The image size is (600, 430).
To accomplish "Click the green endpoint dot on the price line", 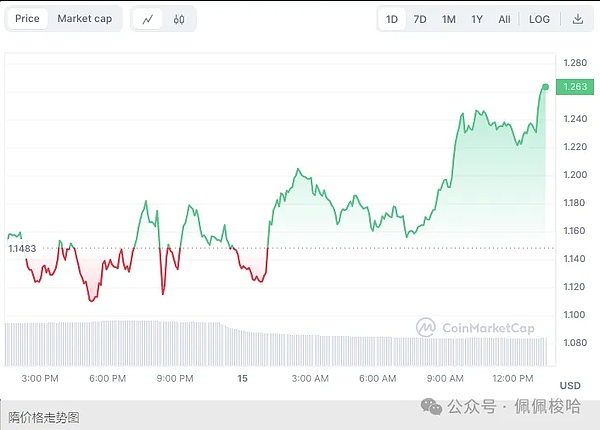I will [x=545, y=87].
